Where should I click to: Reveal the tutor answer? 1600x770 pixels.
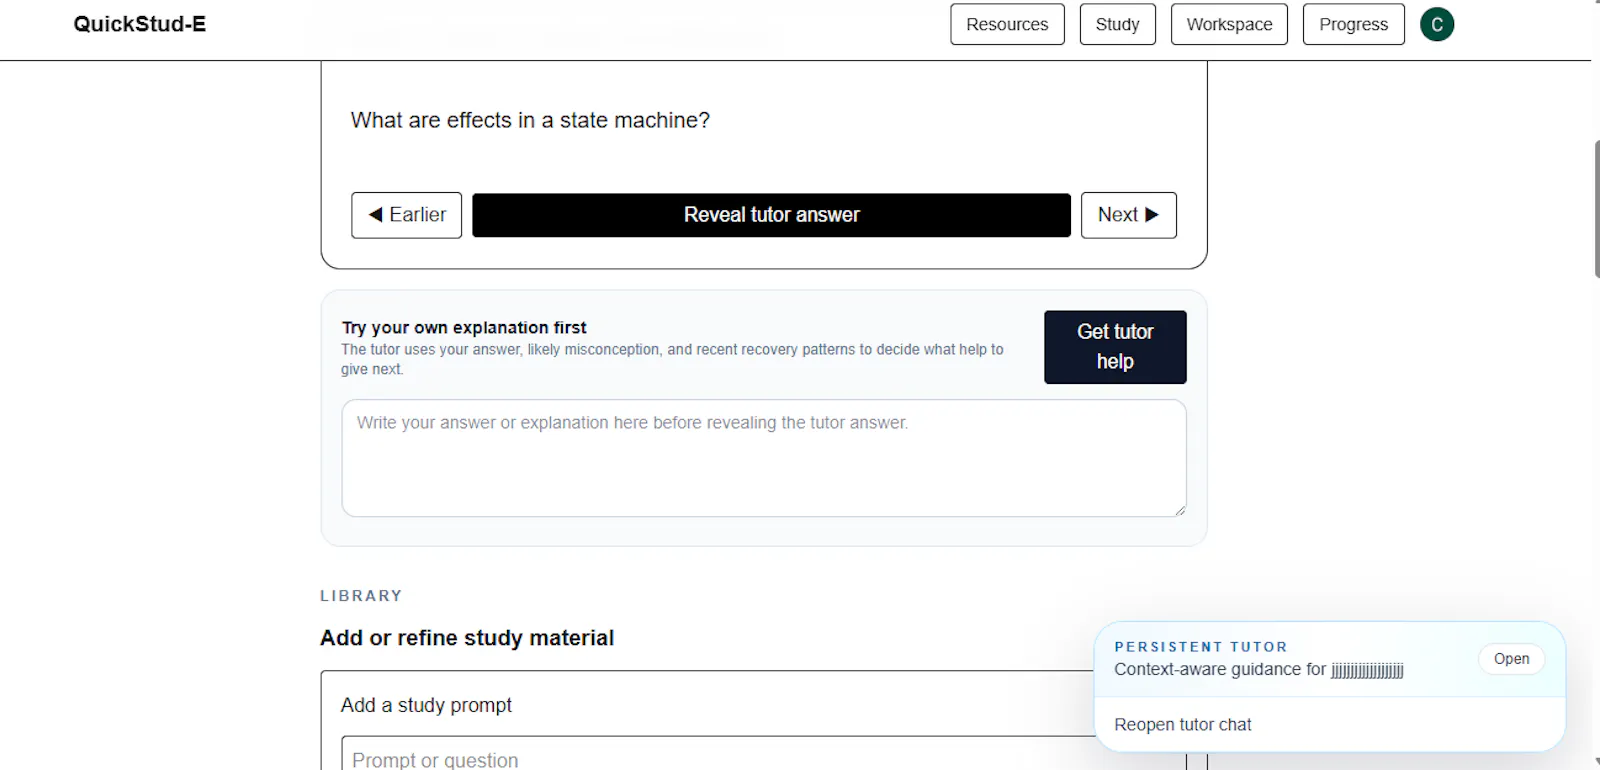[771, 215]
